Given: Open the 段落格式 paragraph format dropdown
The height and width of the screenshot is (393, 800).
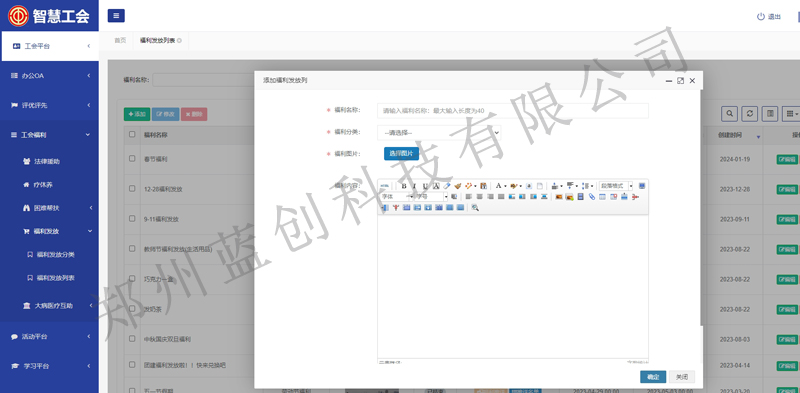Looking at the screenshot, I should (x=616, y=186).
